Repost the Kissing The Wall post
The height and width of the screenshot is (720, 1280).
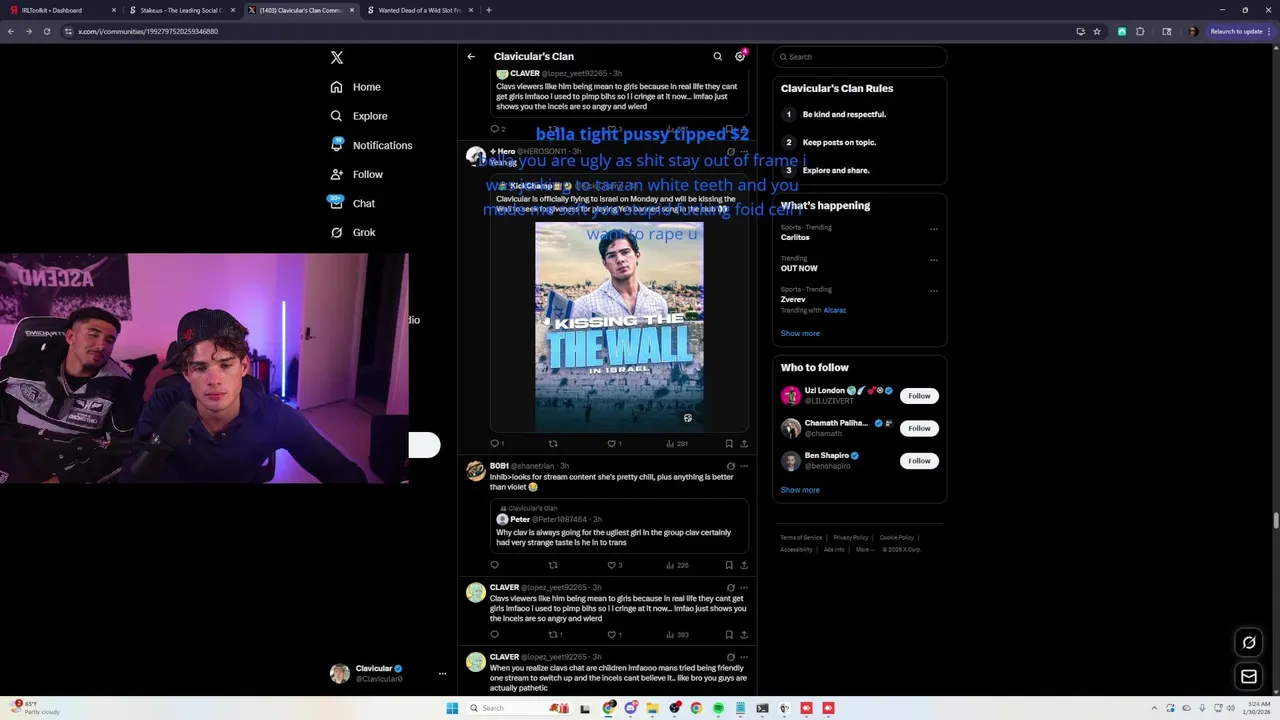[553, 443]
